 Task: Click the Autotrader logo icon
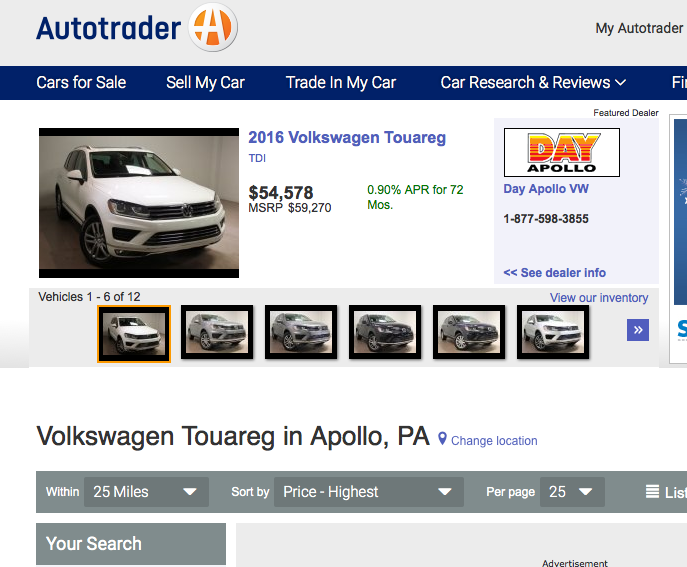pos(213,28)
